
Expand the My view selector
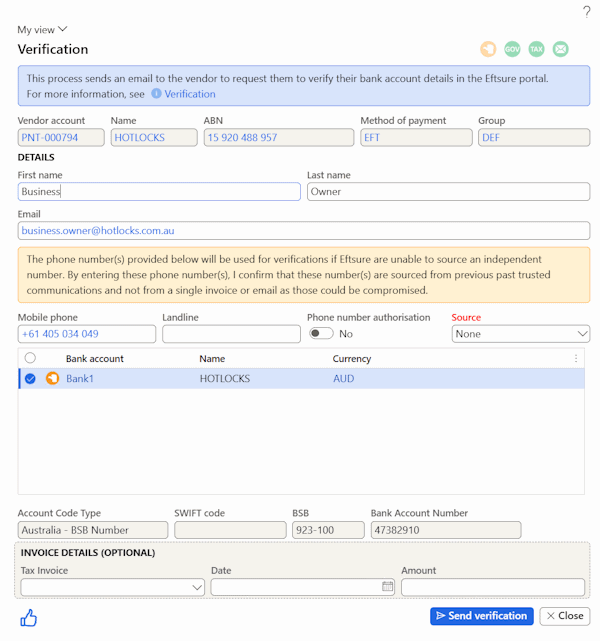(42, 30)
